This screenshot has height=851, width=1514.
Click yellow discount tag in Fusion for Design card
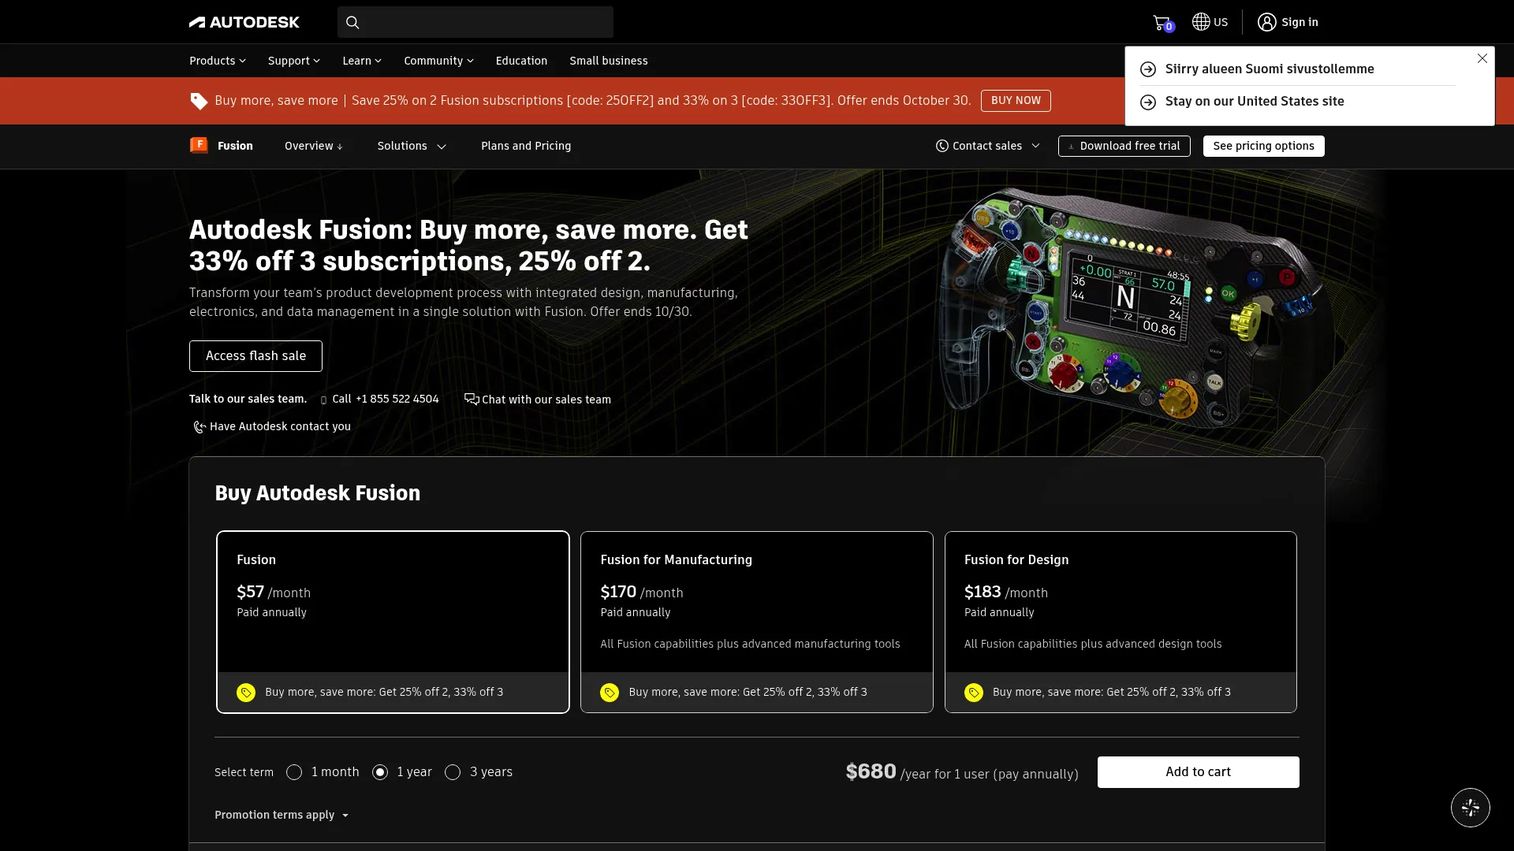coord(973,692)
